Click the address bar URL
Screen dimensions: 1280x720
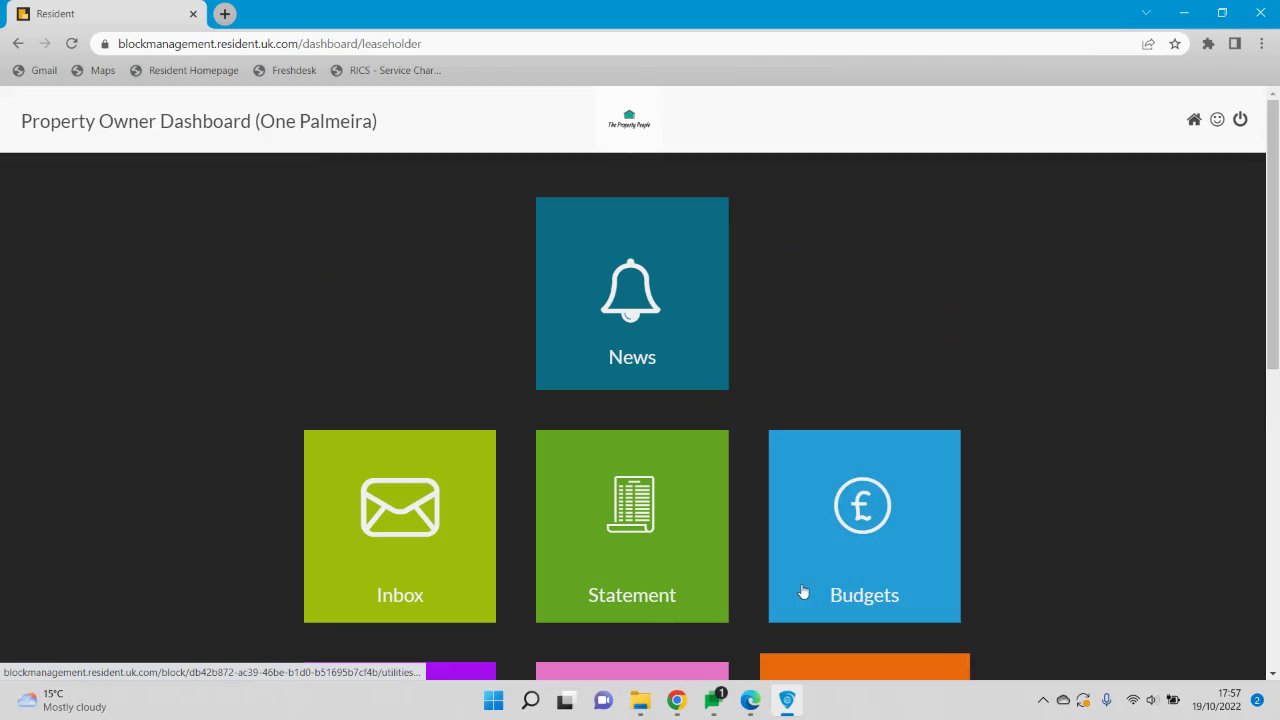pos(269,44)
